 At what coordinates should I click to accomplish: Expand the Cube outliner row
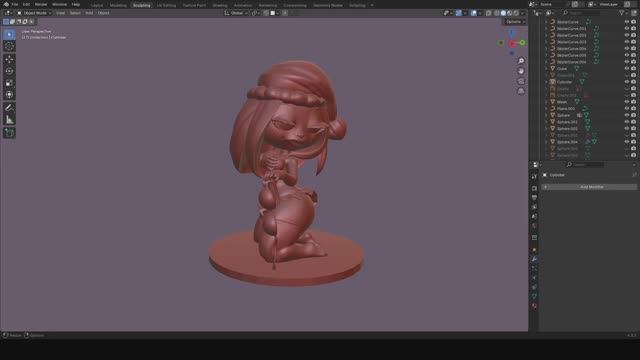tap(547, 69)
